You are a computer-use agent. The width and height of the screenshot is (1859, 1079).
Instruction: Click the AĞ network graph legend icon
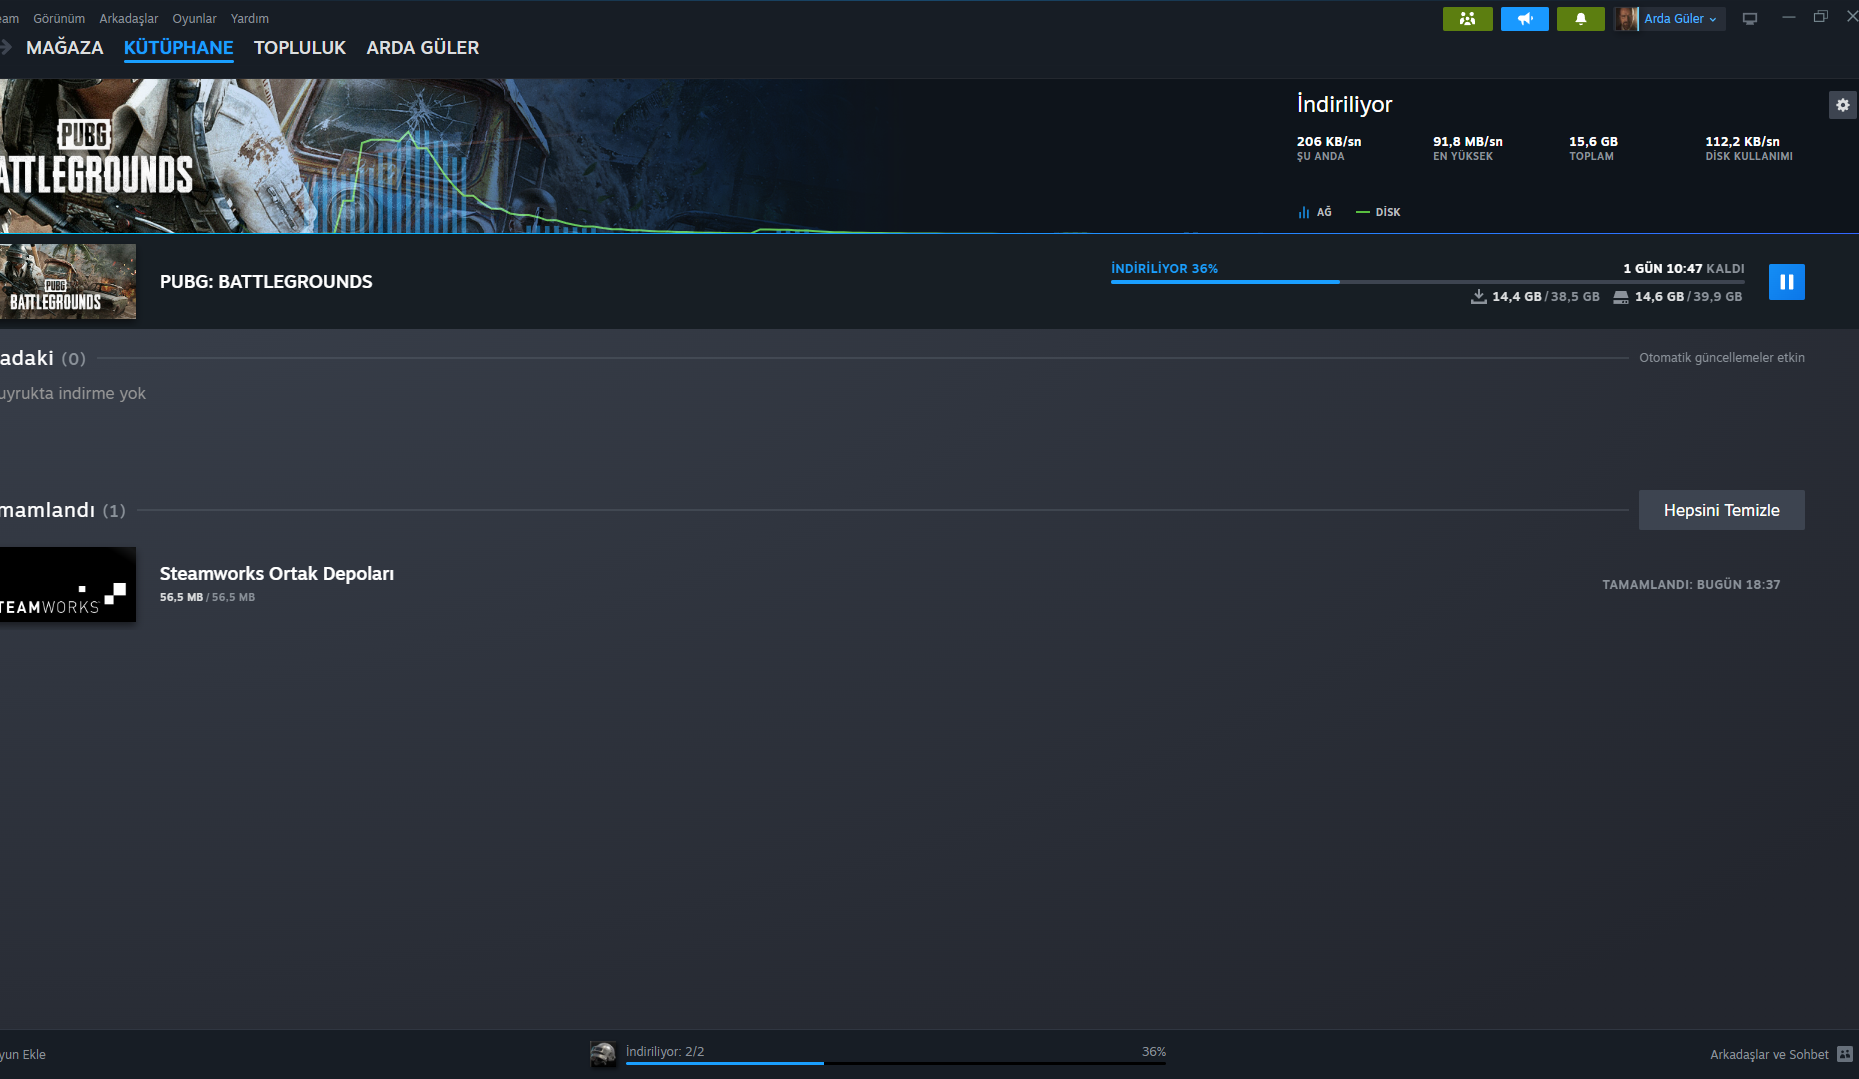(x=1303, y=212)
